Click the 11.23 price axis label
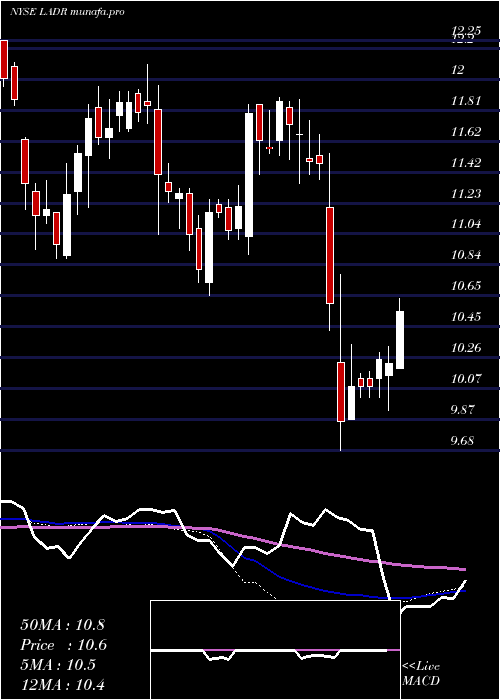 466,193
